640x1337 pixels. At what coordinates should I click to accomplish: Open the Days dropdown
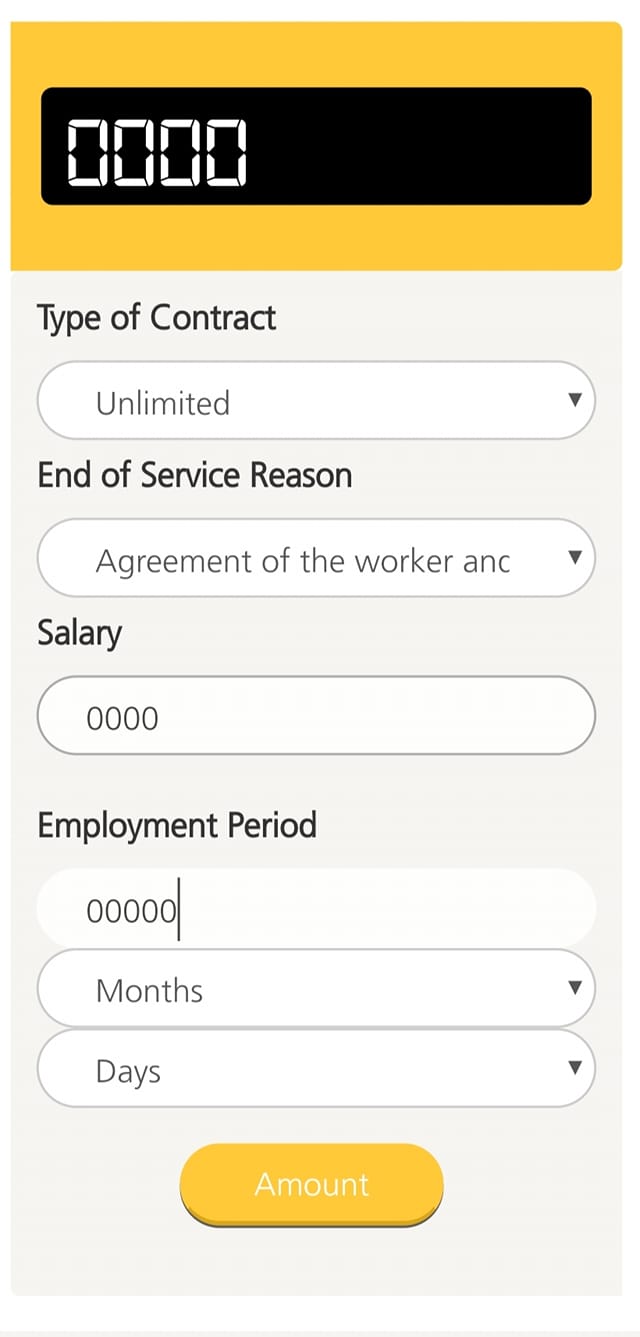point(316,1068)
